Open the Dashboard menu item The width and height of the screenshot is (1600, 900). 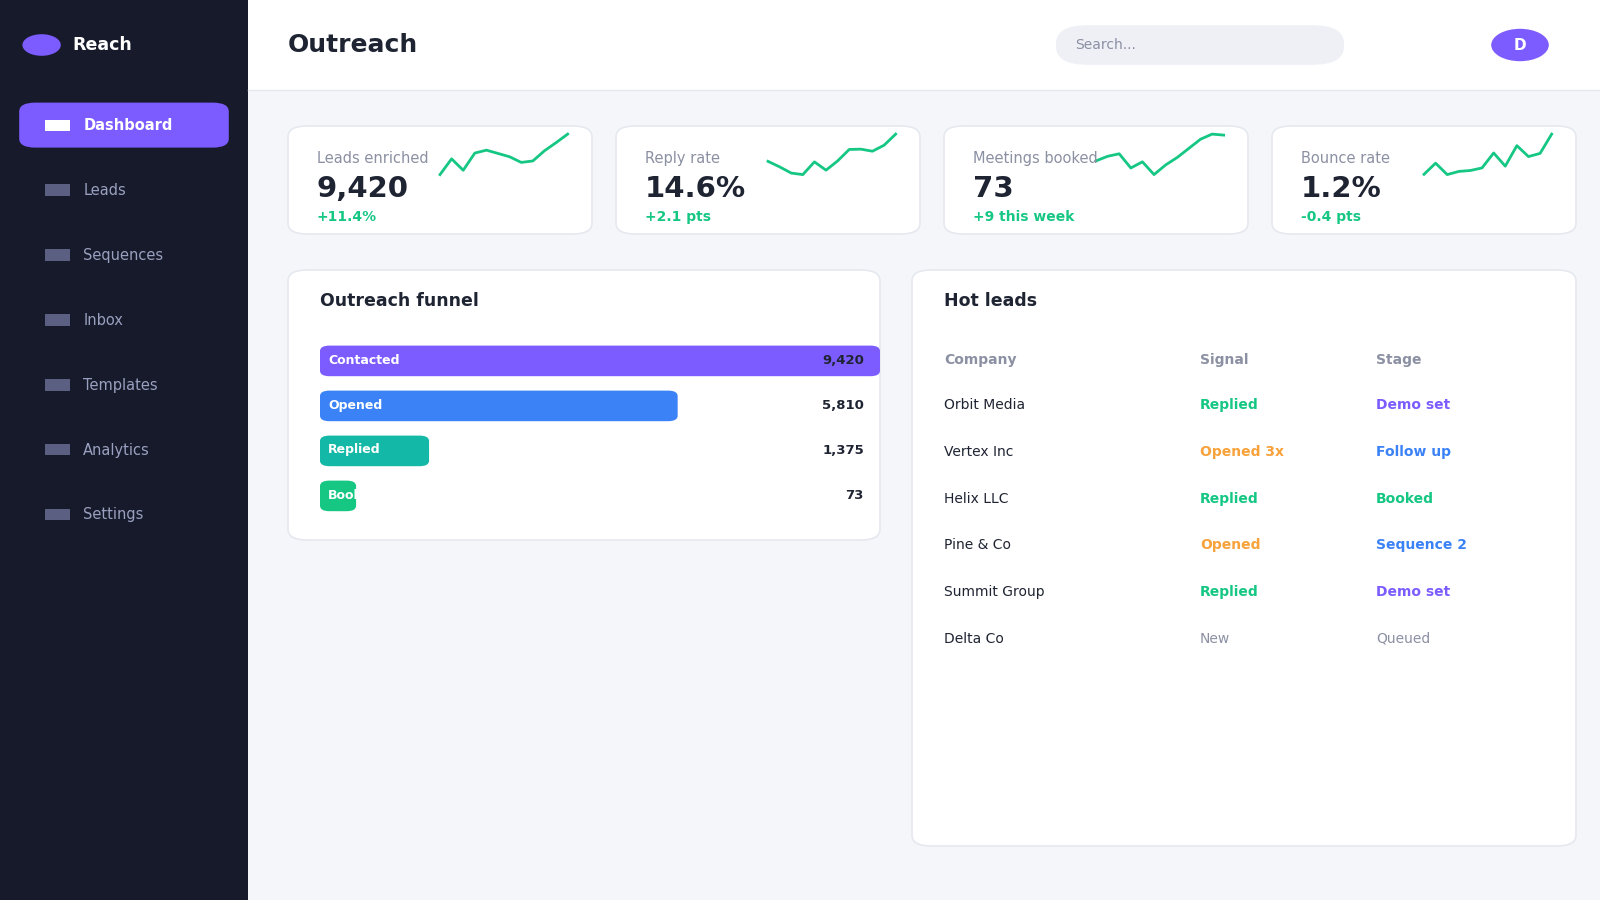124,125
